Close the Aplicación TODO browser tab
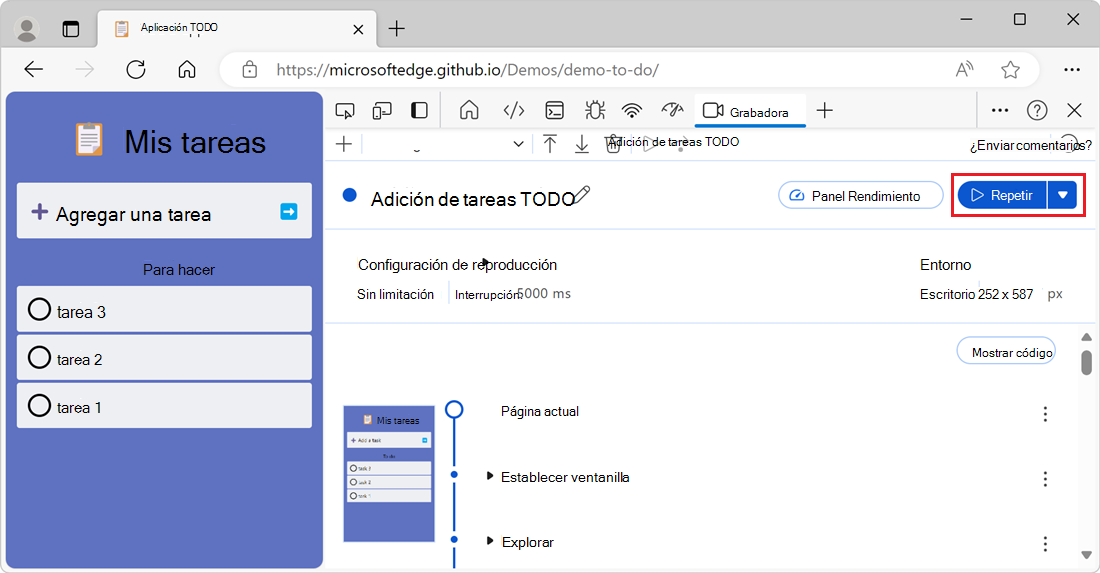This screenshot has height=573, width=1100. (x=358, y=29)
